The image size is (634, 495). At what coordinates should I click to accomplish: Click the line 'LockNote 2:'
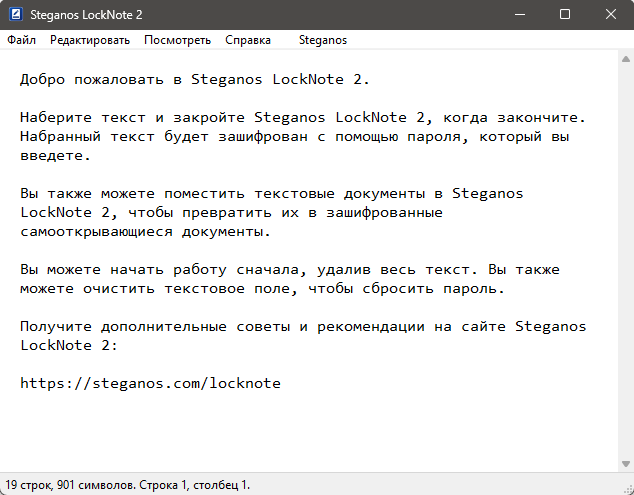click(69, 345)
